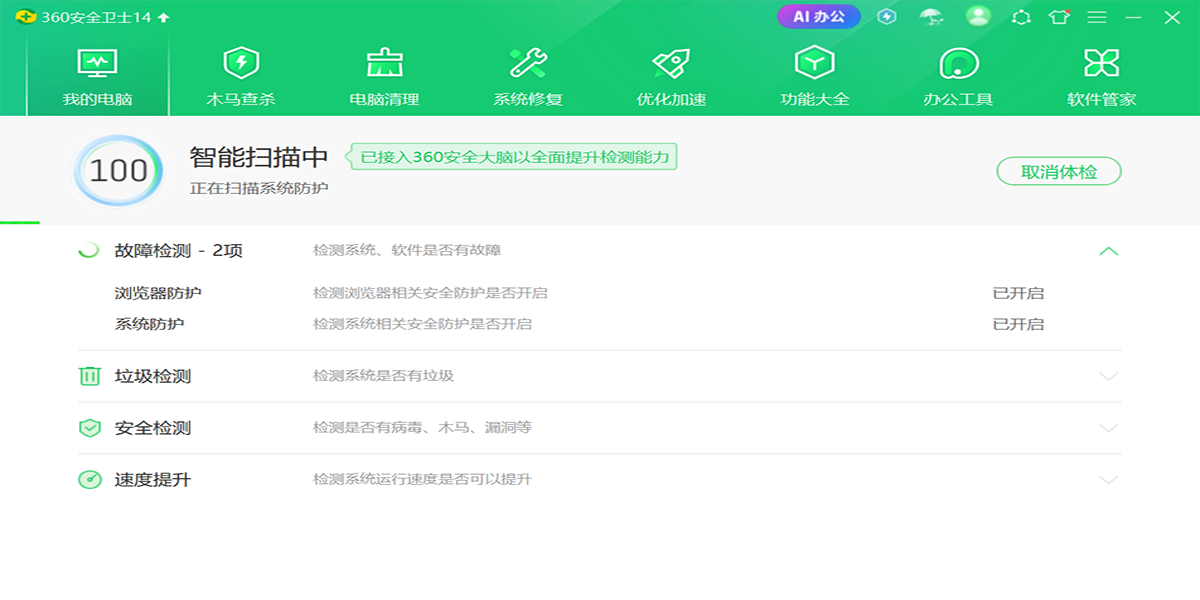Collapse the 故障检测 section chevron
This screenshot has height=600, width=1200.
pyautogui.click(x=1108, y=251)
